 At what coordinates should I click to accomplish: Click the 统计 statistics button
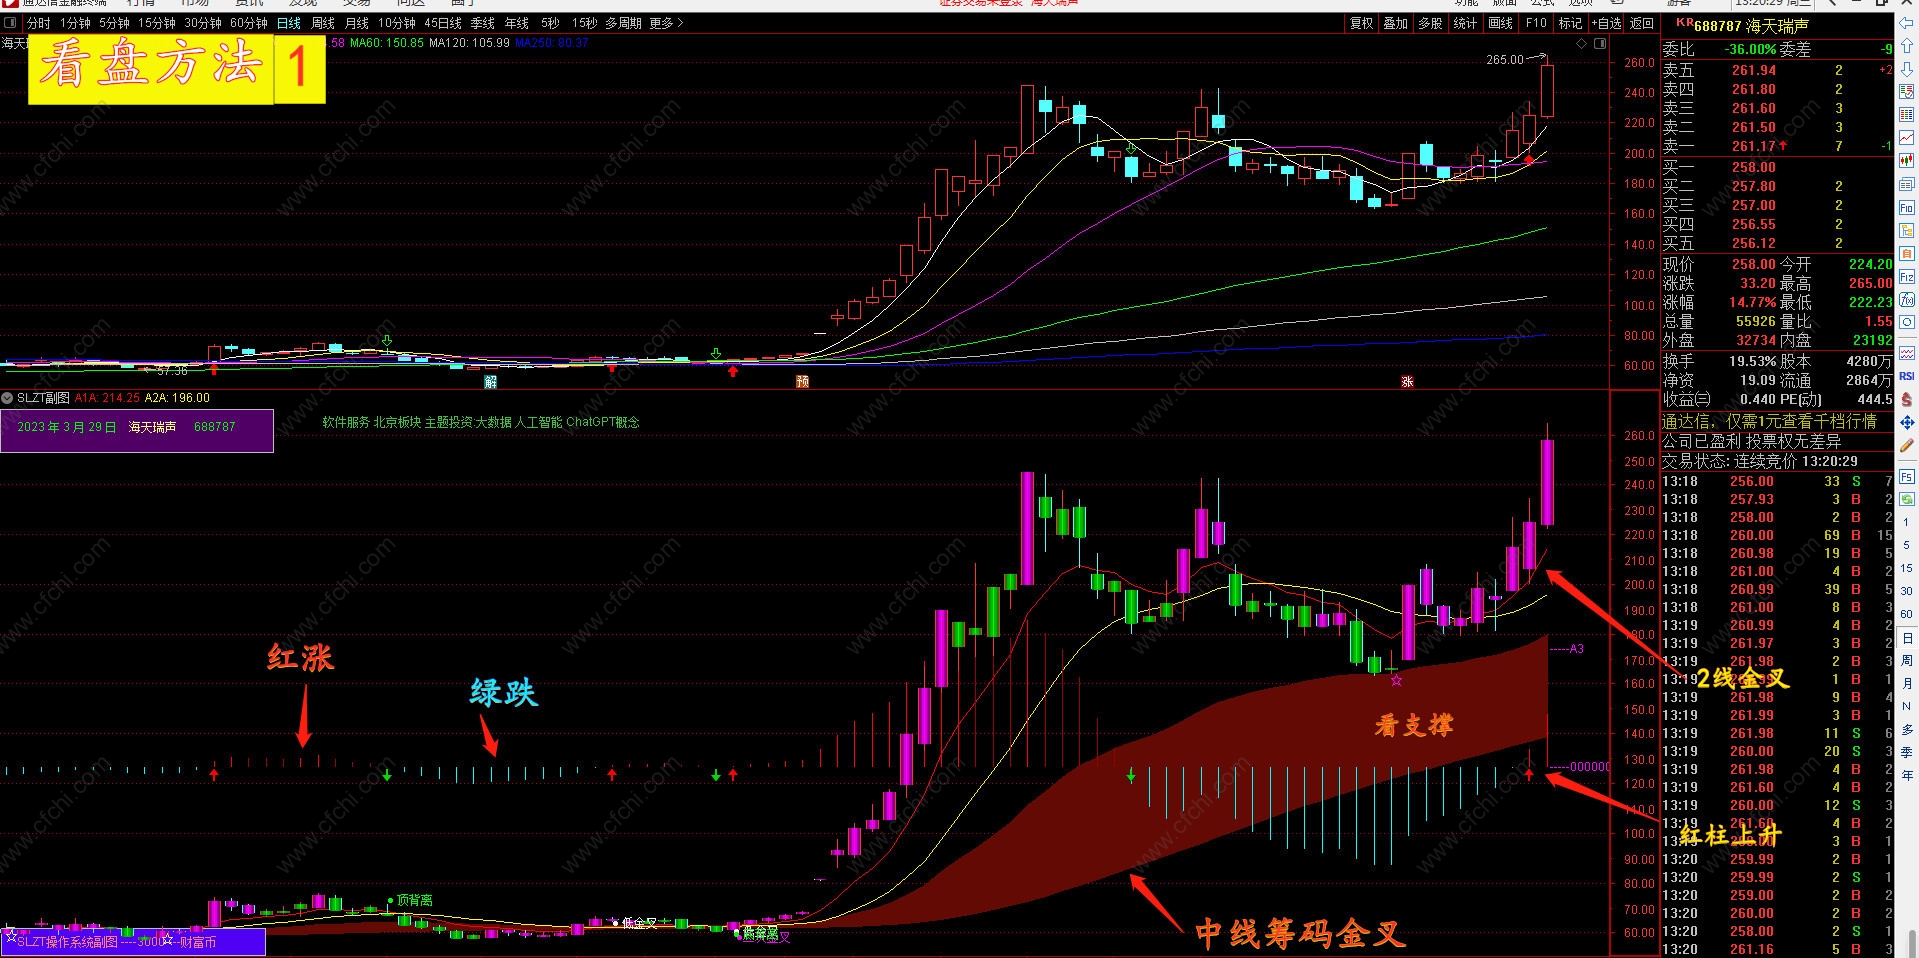1465,23
